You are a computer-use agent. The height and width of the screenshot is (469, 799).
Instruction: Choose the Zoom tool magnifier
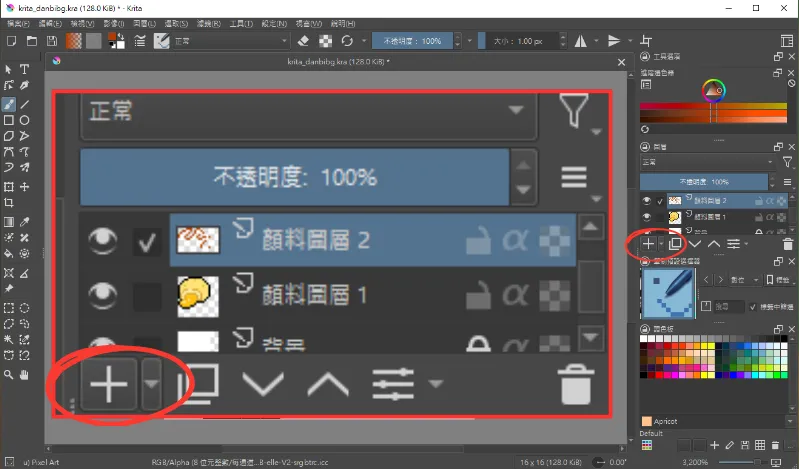(9, 375)
